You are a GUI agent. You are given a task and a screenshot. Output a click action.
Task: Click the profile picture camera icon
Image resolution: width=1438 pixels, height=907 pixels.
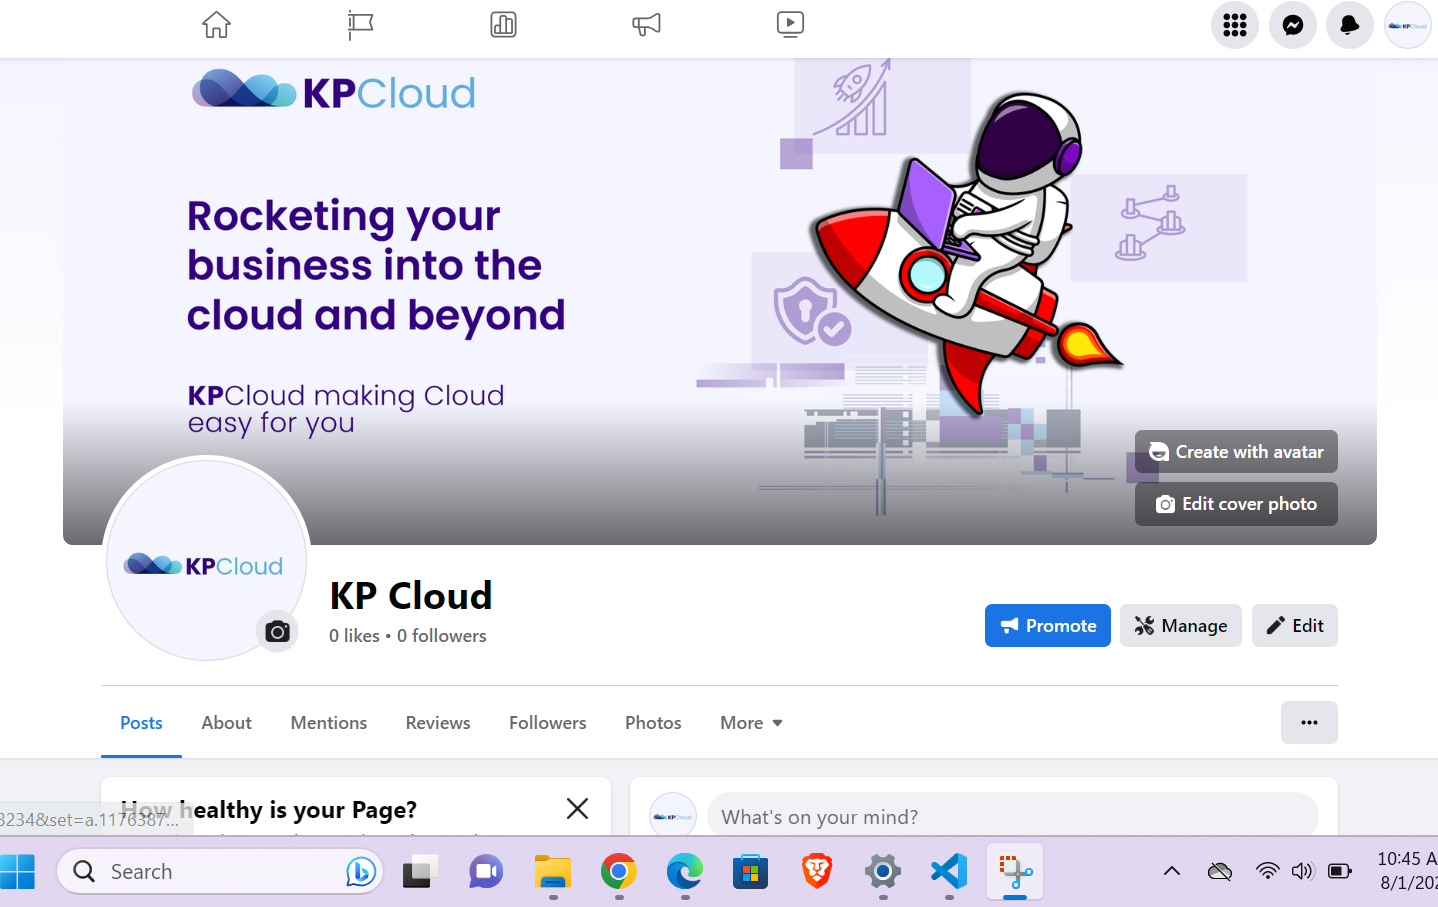(x=278, y=631)
